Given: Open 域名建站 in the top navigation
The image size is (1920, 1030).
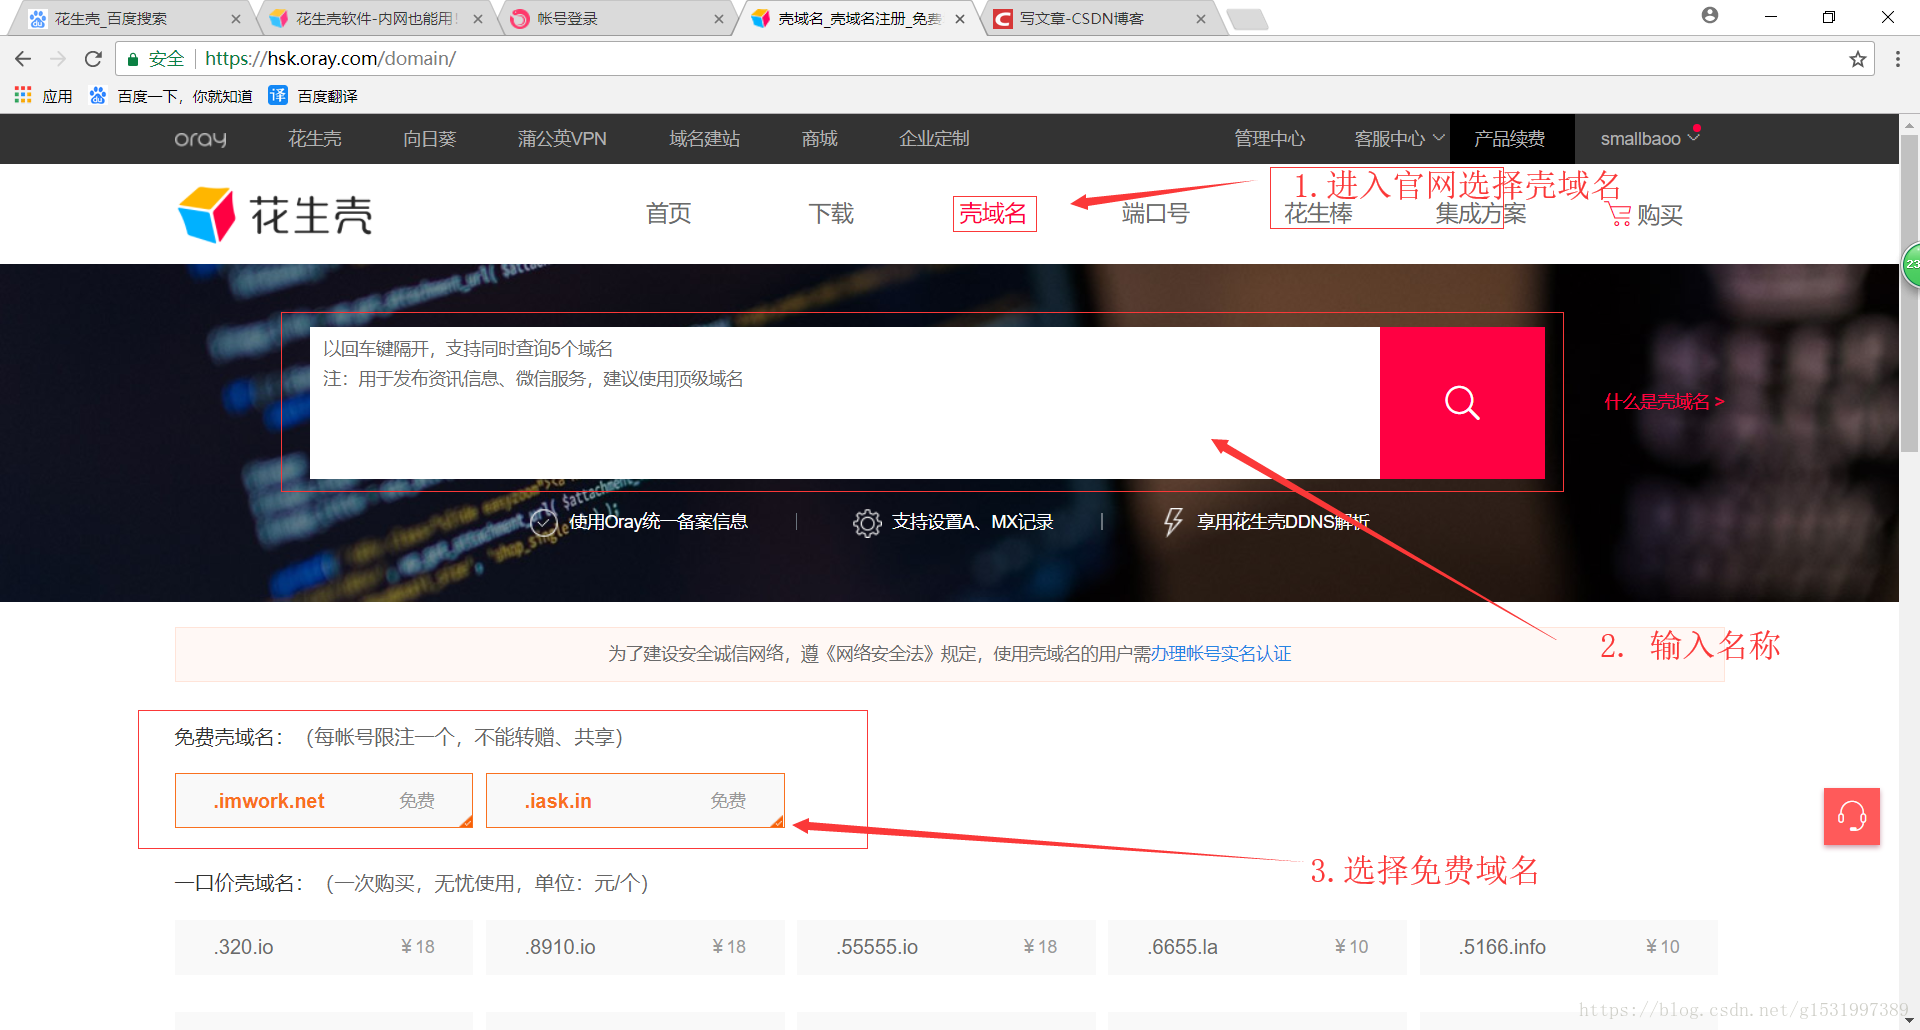Looking at the screenshot, I should pos(705,139).
